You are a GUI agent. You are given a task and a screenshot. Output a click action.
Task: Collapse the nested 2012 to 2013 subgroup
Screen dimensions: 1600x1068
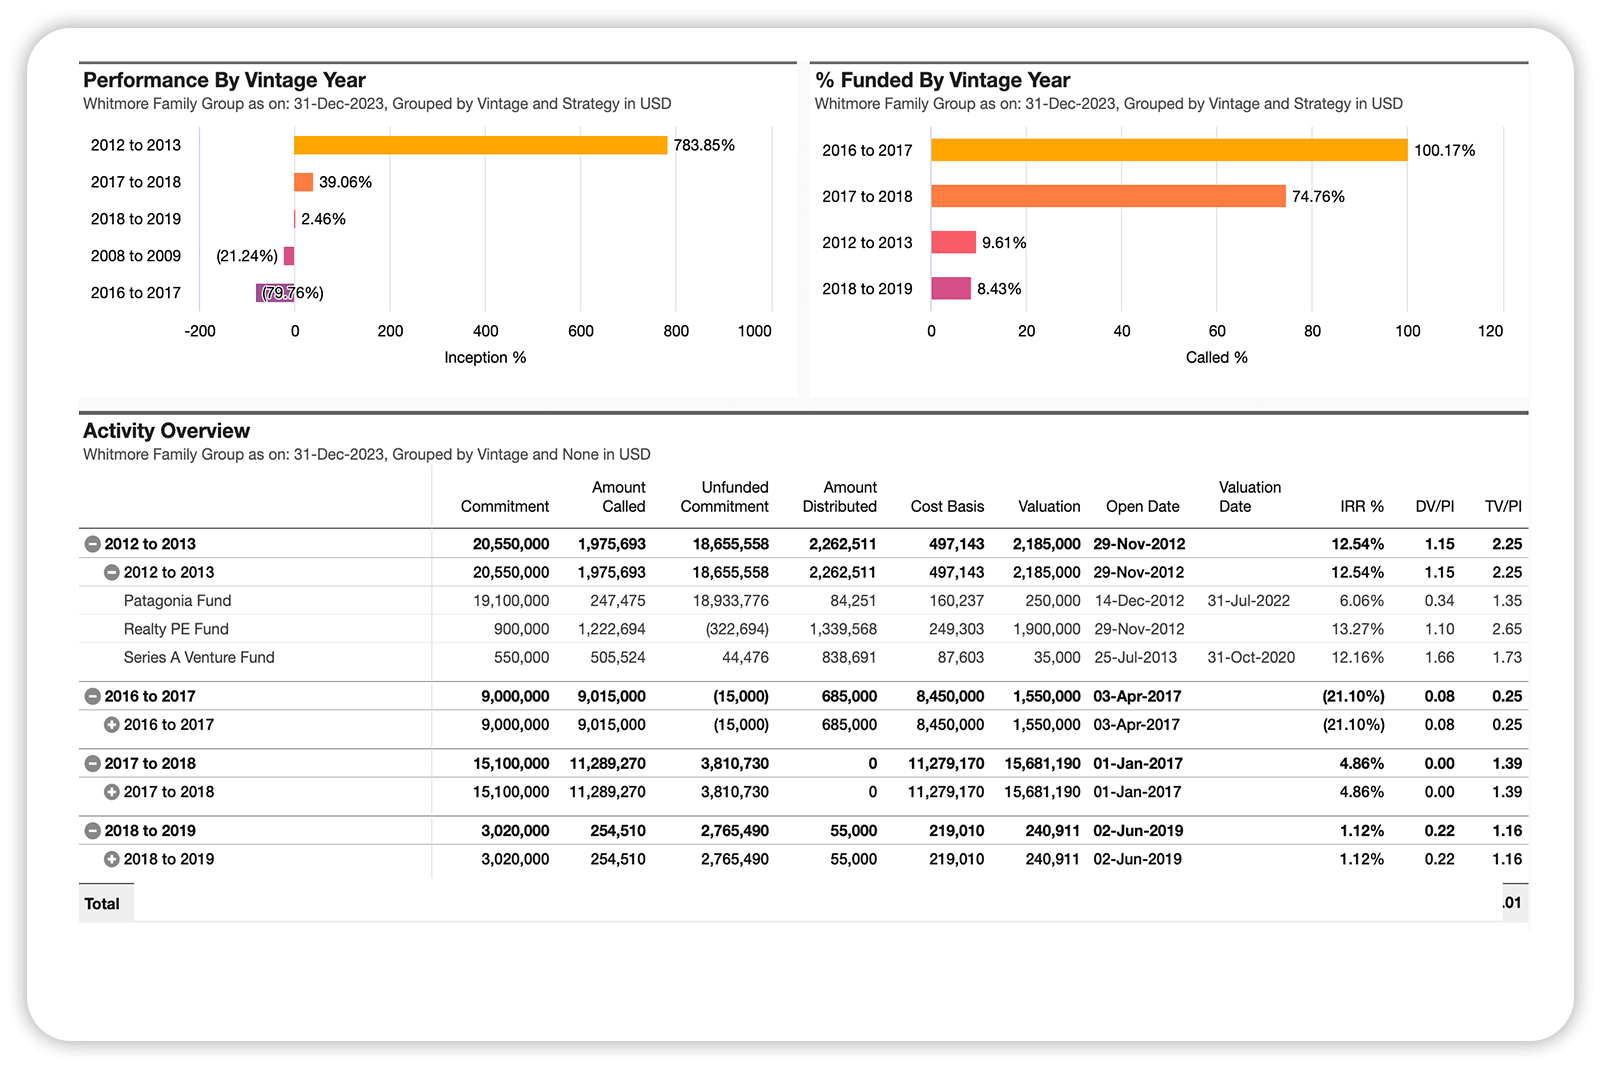click(x=112, y=572)
